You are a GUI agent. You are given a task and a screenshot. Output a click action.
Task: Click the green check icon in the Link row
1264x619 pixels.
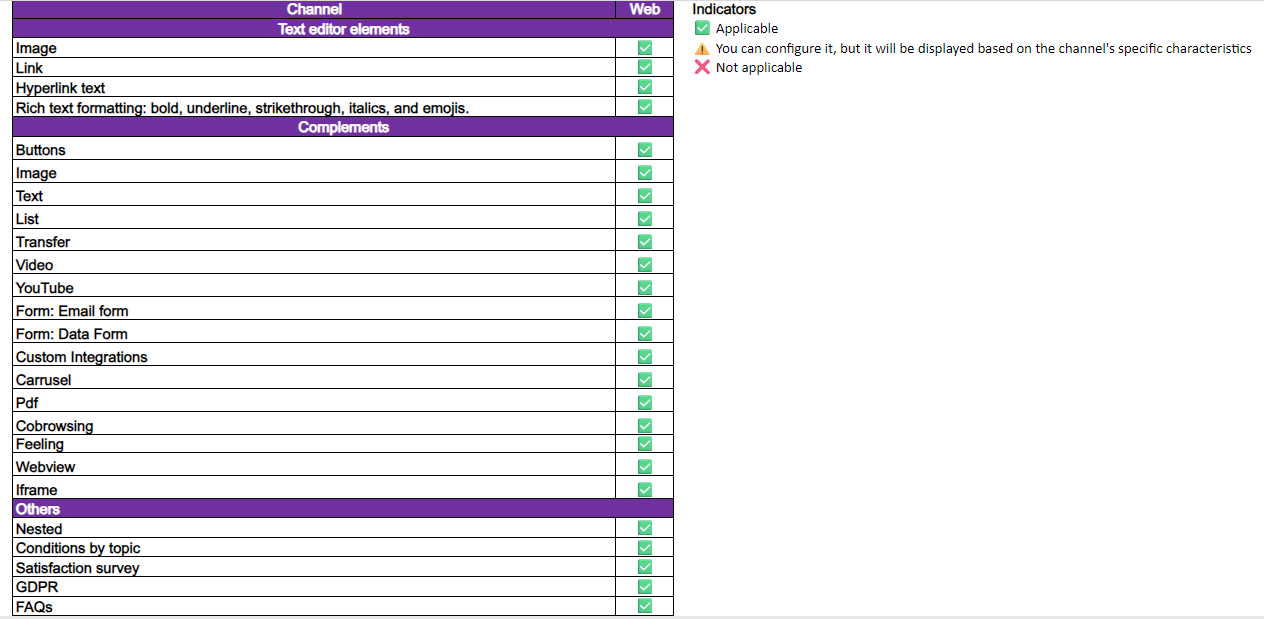[x=645, y=67]
